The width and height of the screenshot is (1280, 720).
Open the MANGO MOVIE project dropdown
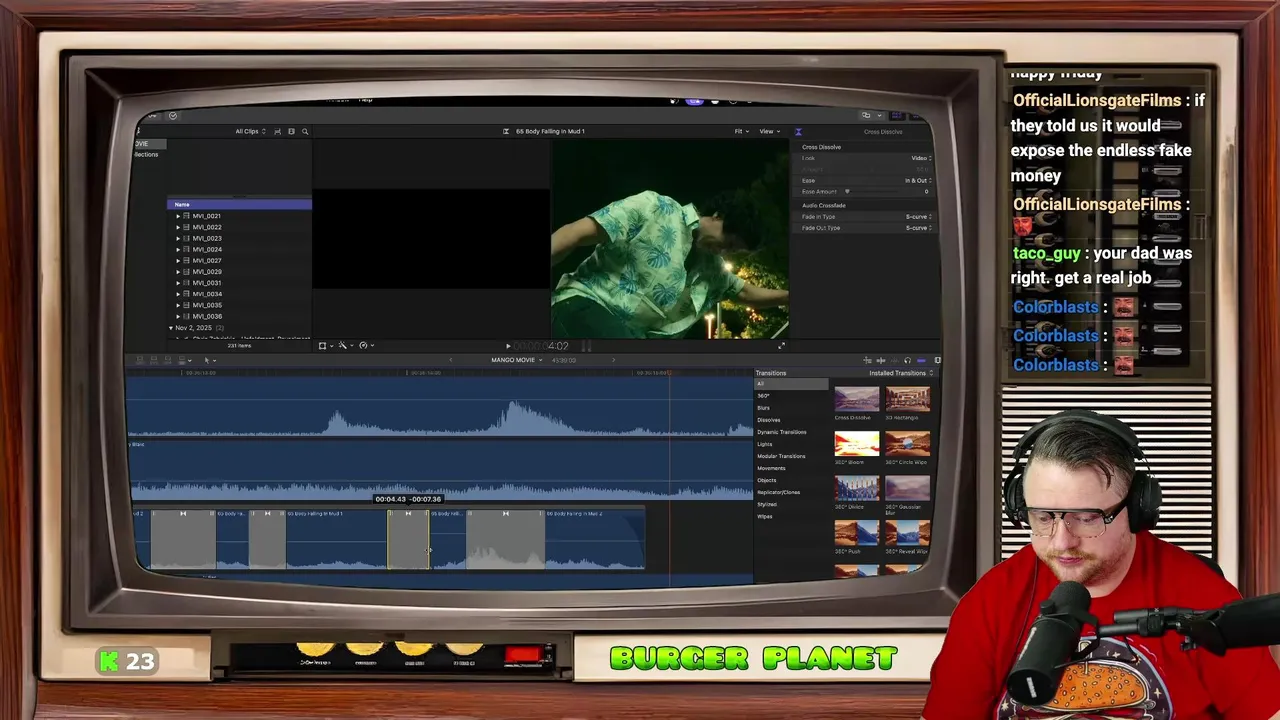[x=517, y=360]
